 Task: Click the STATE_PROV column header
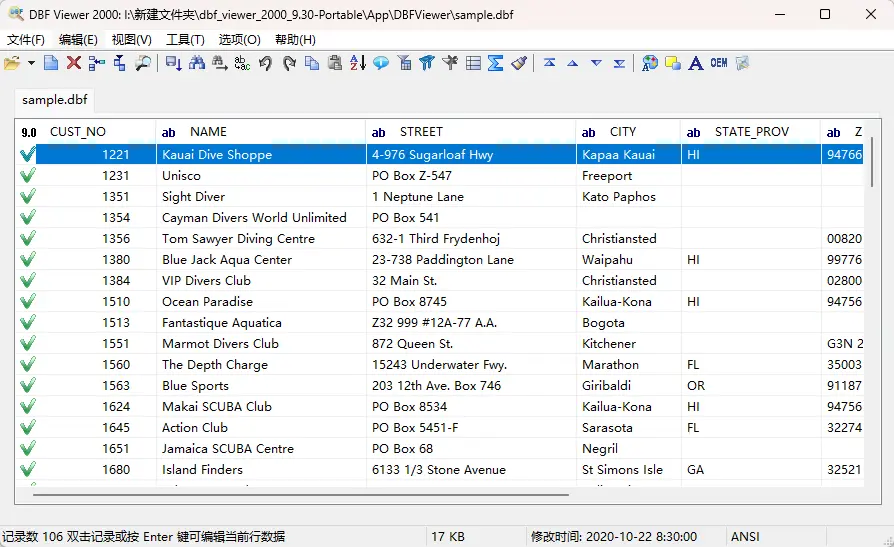click(750, 132)
